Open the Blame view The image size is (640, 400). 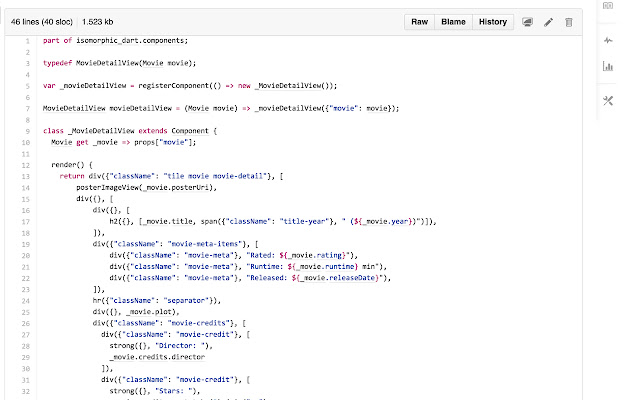453,22
